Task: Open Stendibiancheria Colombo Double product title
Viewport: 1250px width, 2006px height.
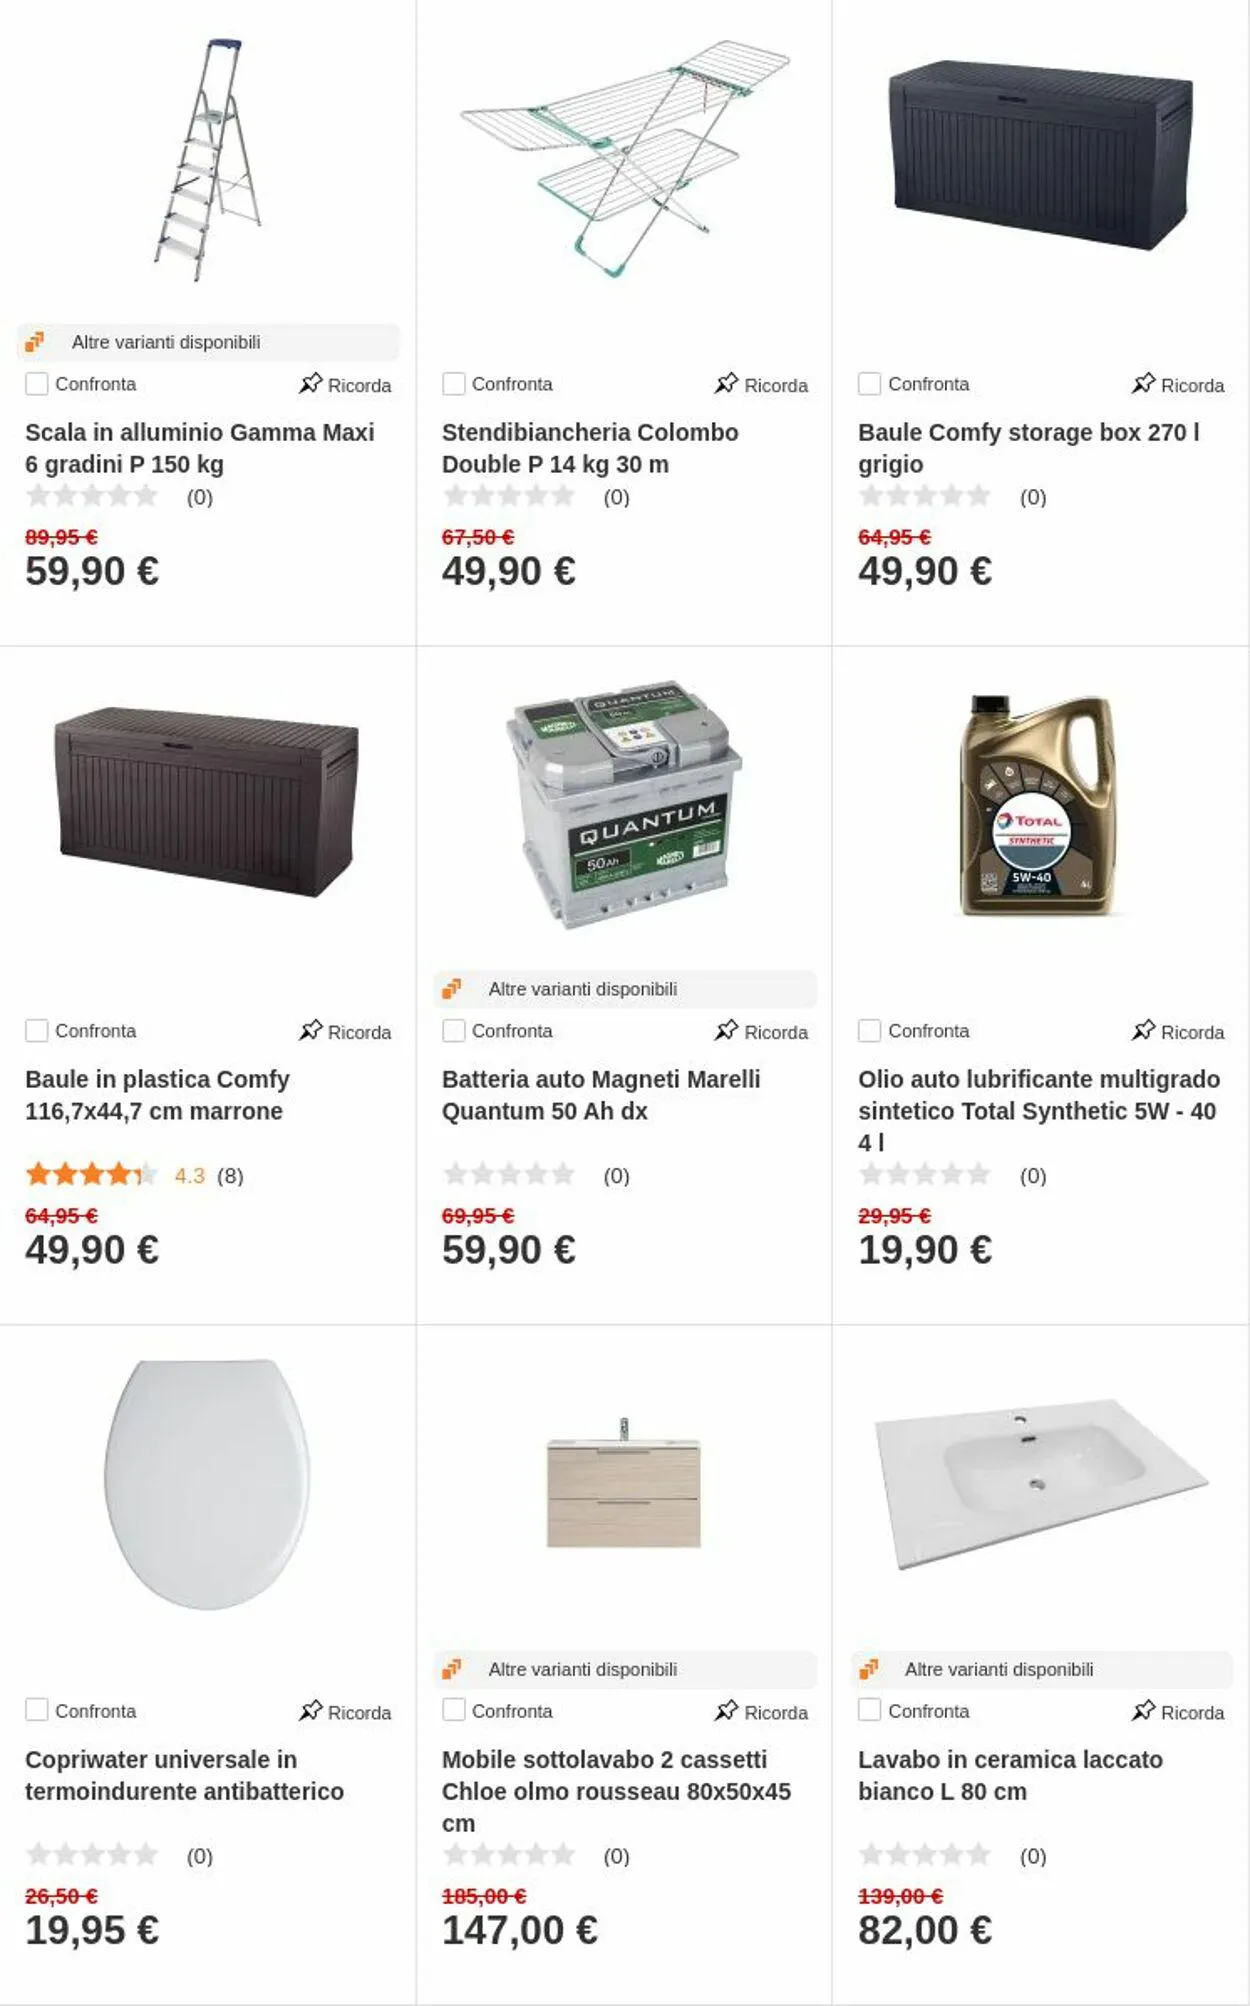Action: click(x=590, y=448)
